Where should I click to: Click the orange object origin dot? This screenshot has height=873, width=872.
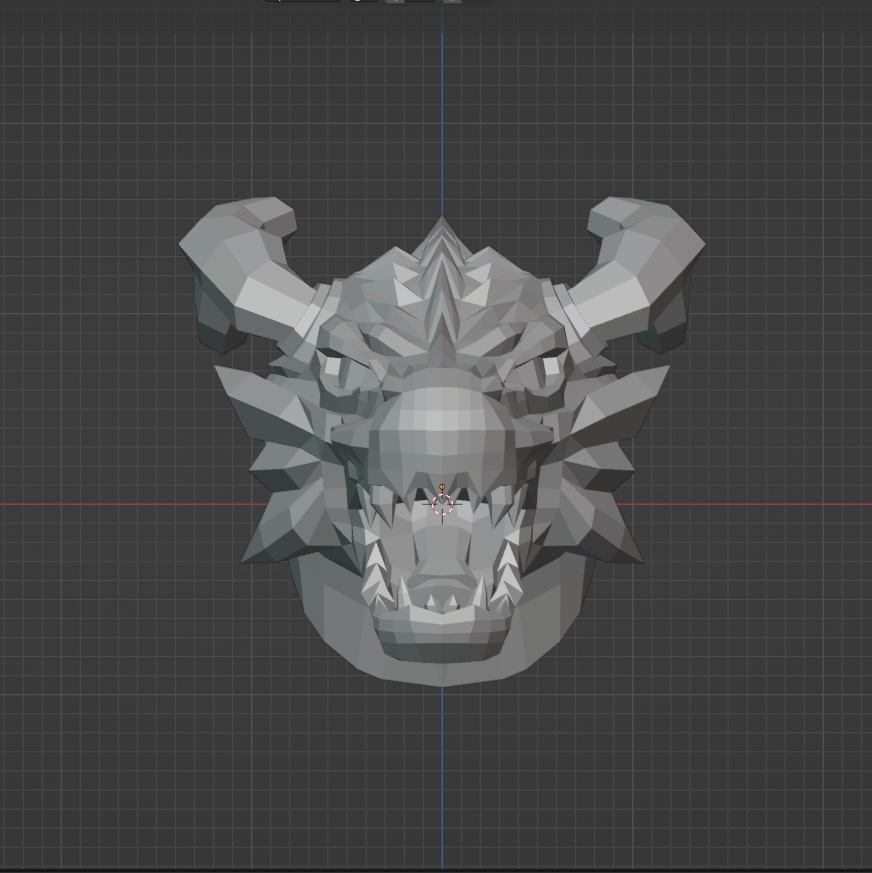442,487
